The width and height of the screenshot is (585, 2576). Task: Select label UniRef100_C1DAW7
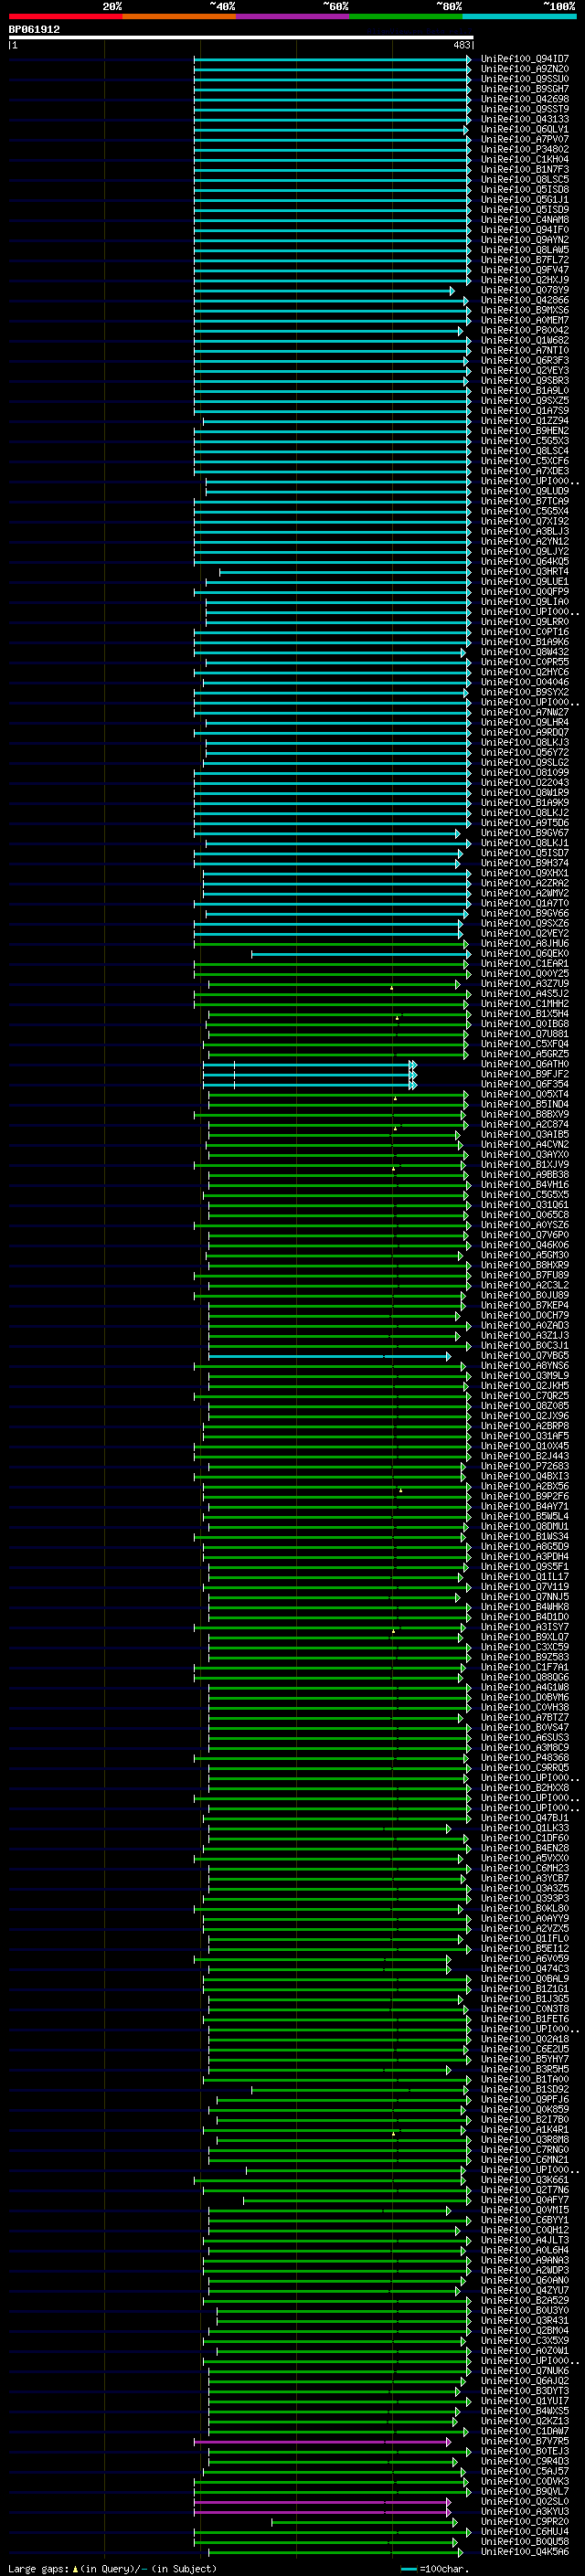tap(525, 2431)
